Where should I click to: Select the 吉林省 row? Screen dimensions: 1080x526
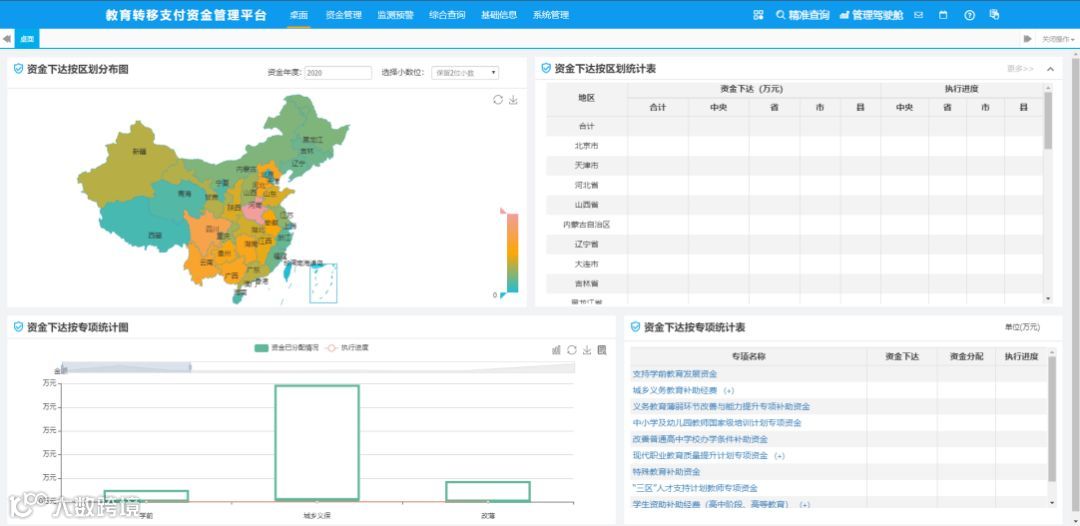point(795,284)
